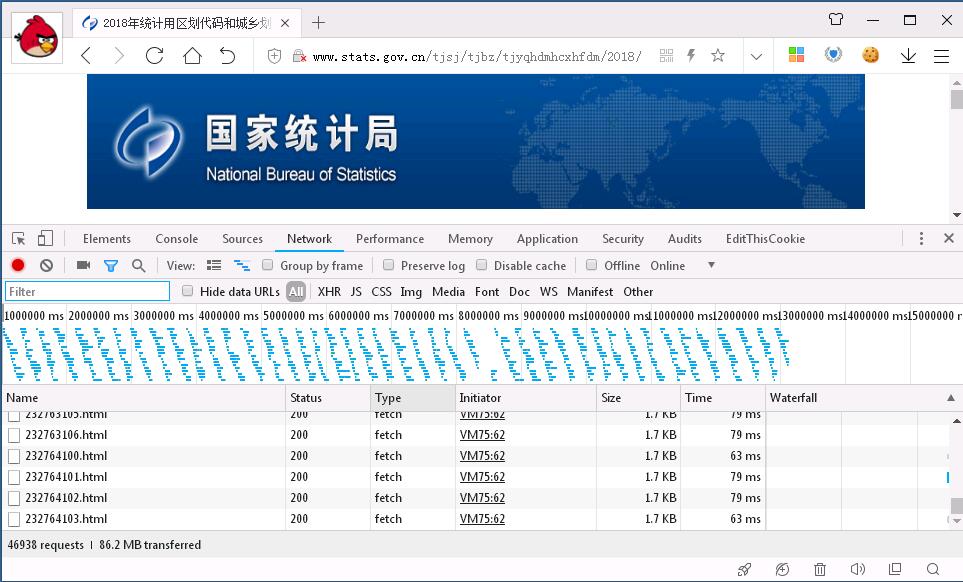The width and height of the screenshot is (963, 582).
Task: Click the browser forward arrow
Action: (119, 56)
